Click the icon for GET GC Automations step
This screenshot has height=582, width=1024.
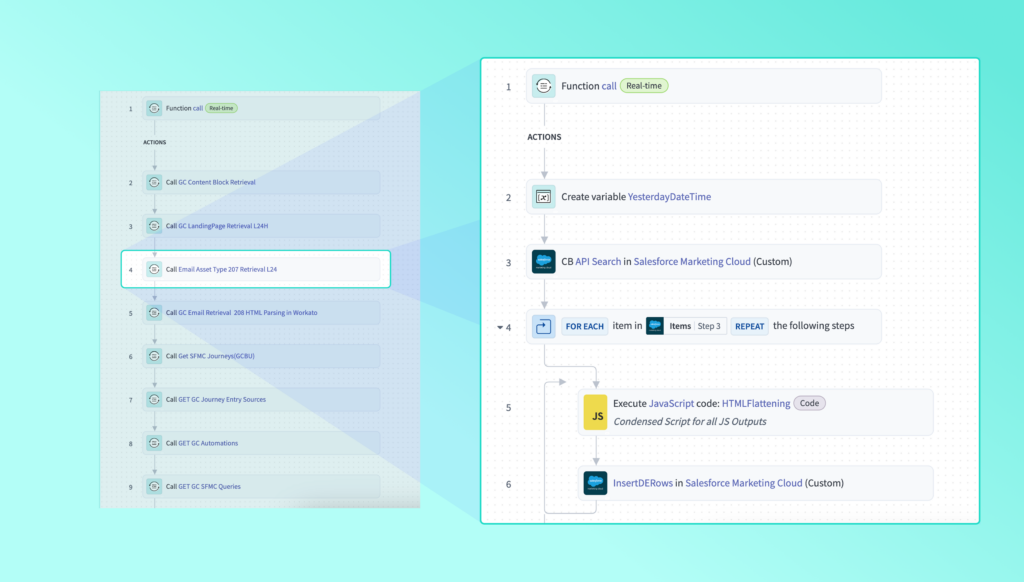[154, 443]
